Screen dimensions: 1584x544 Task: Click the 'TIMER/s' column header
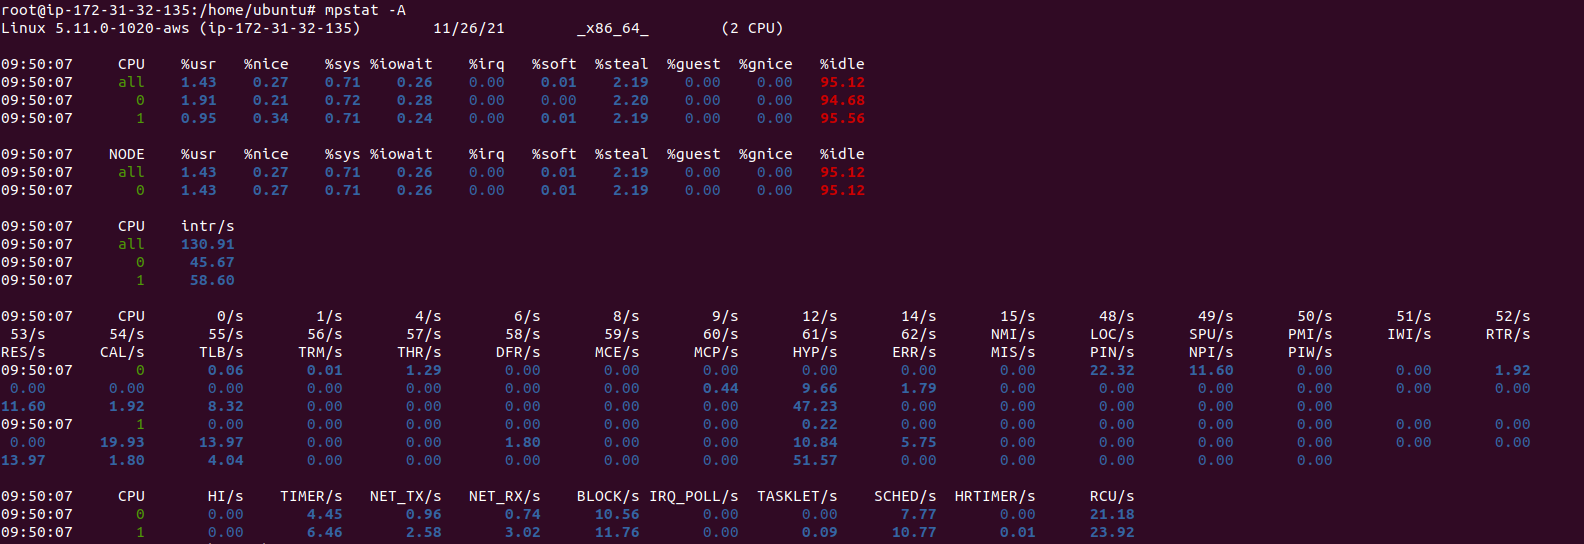(311, 496)
